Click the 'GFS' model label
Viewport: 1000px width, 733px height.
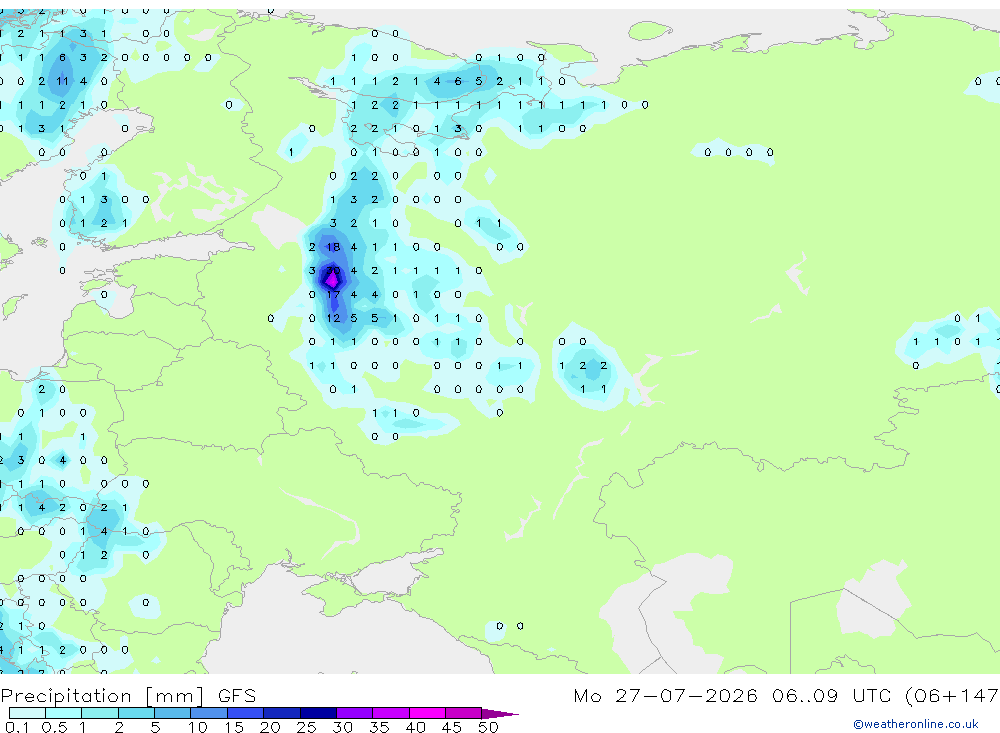(x=237, y=695)
